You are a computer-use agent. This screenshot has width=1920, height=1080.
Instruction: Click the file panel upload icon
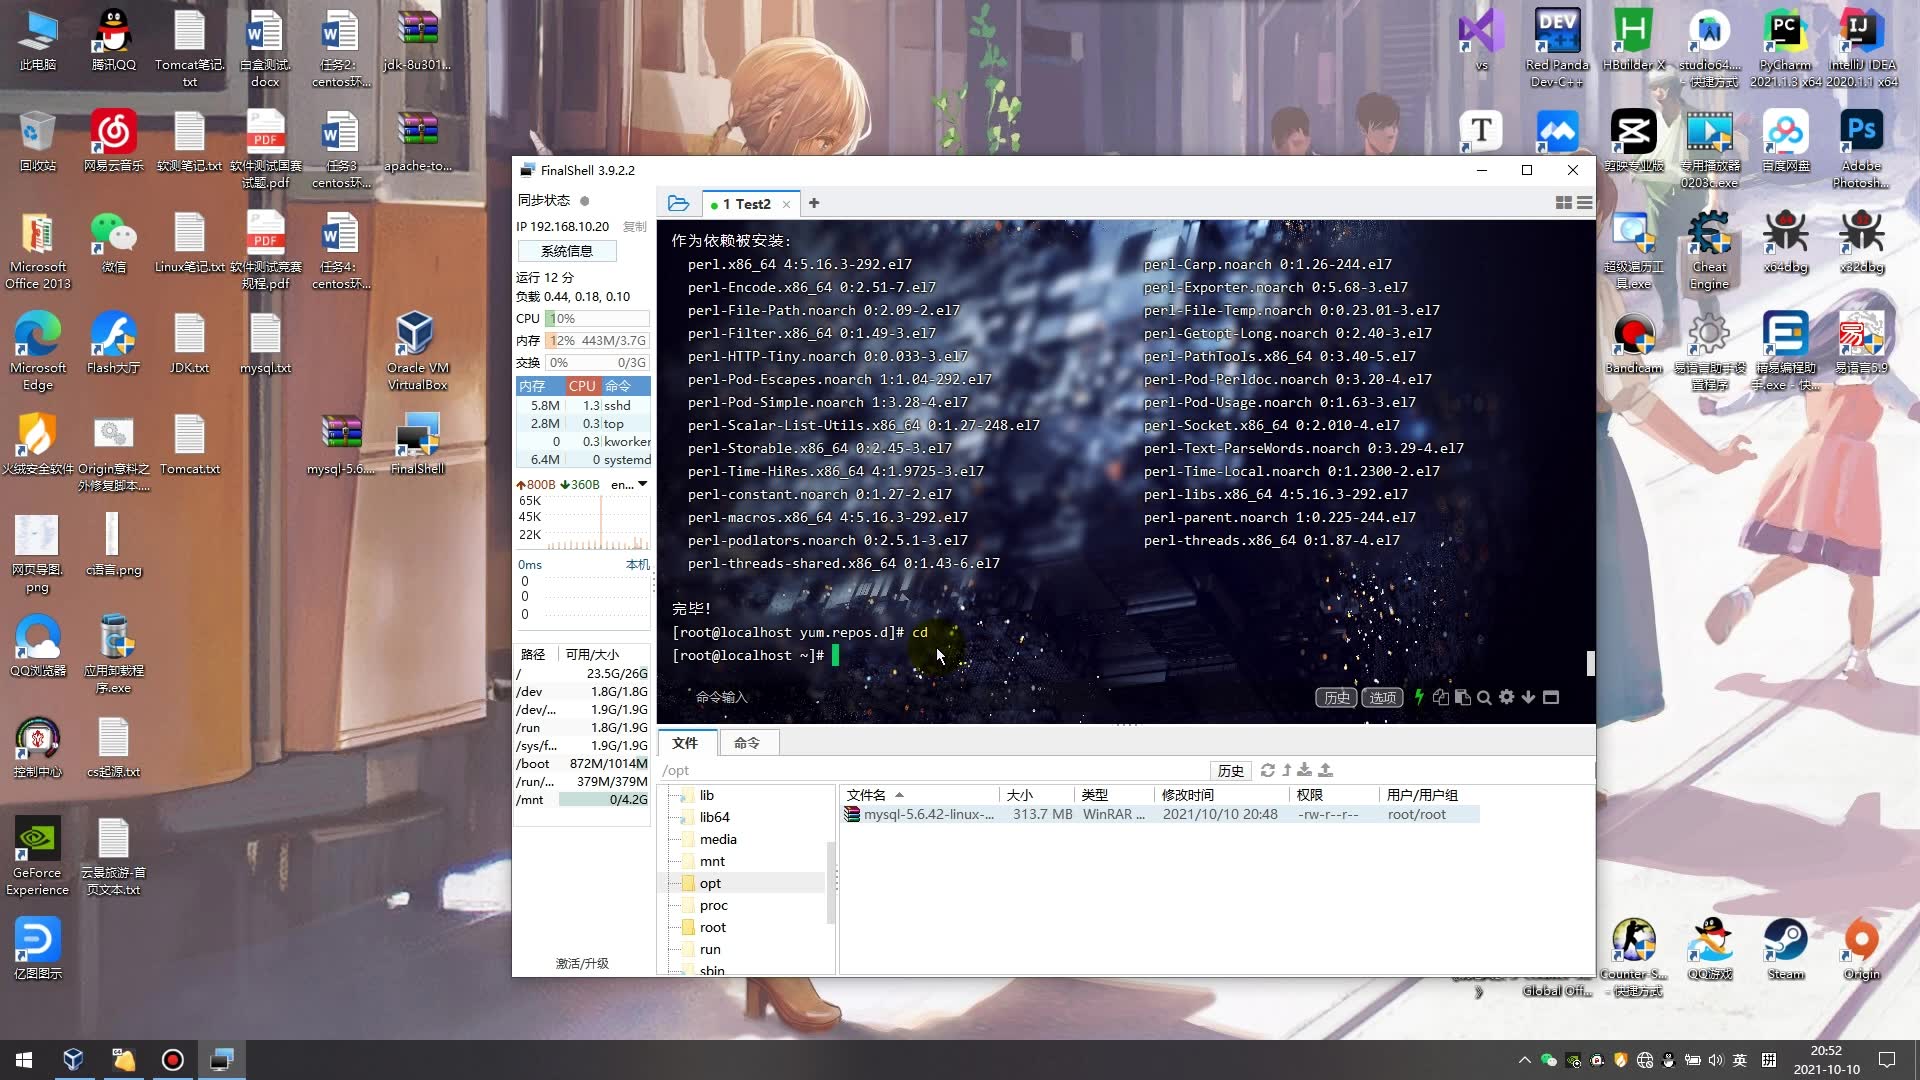click(1326, 770)
